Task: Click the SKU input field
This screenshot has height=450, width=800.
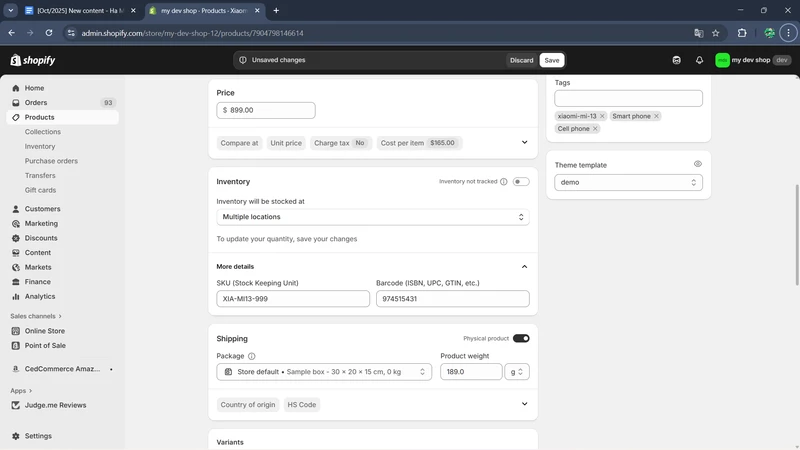Action: 293,299
